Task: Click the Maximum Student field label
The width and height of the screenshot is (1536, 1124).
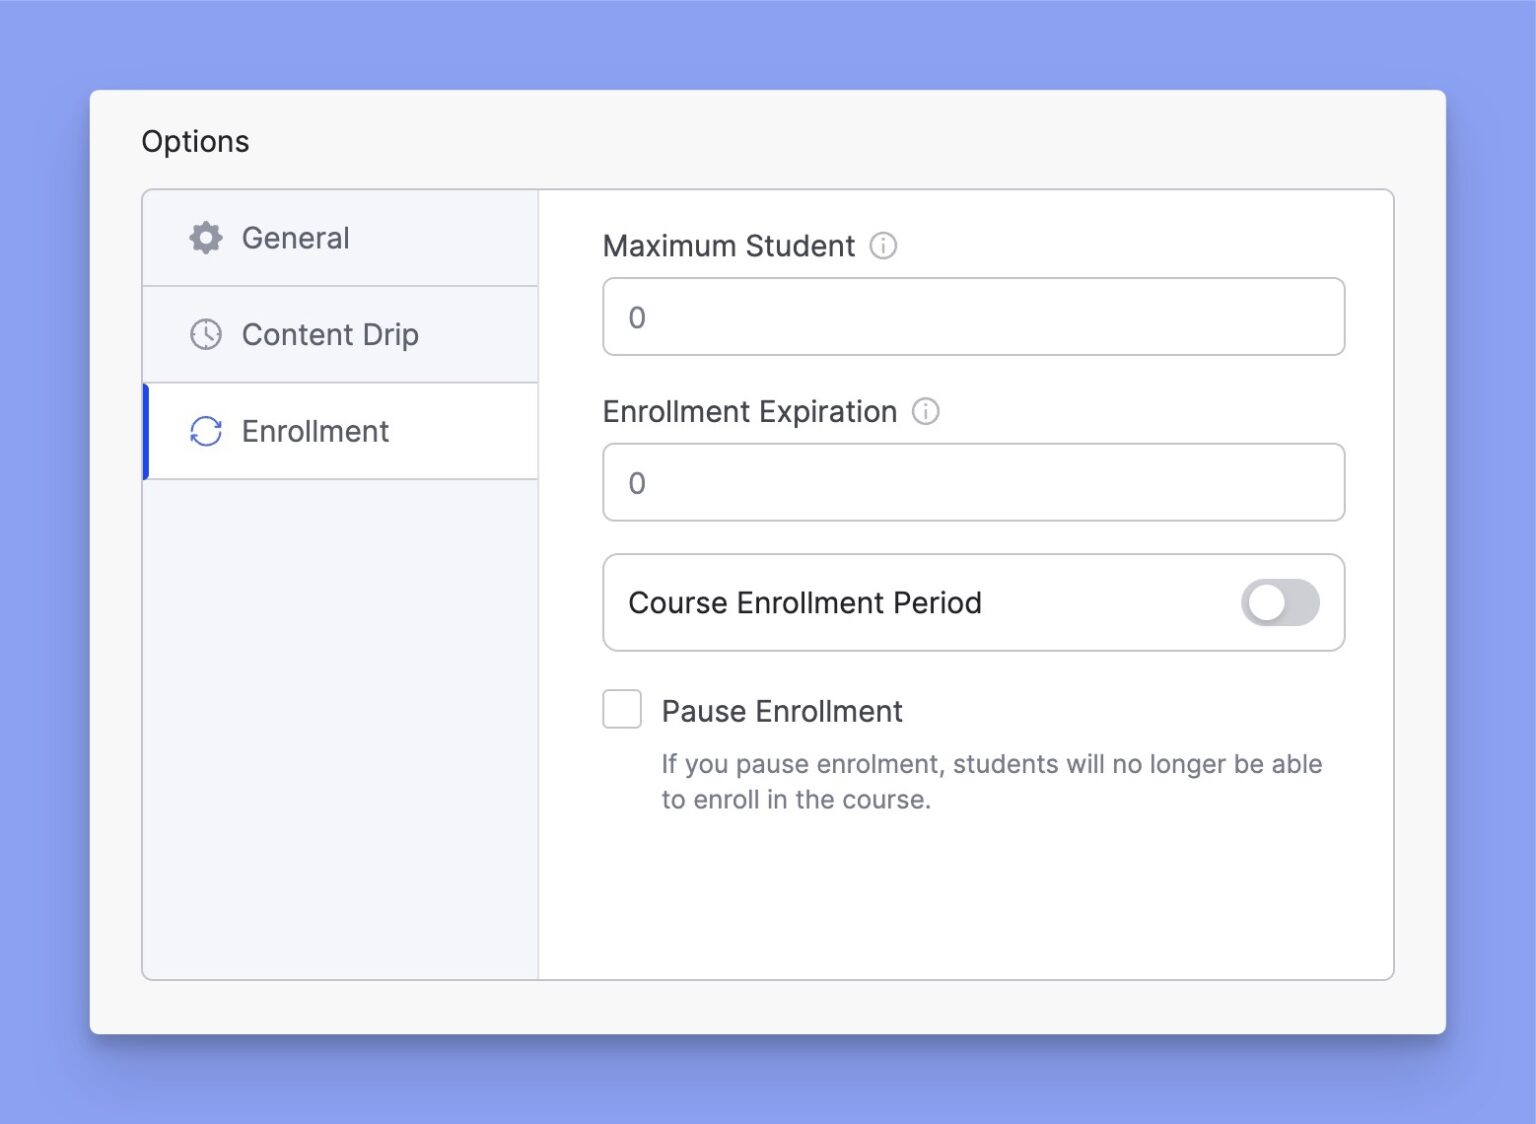Action: 729,246
